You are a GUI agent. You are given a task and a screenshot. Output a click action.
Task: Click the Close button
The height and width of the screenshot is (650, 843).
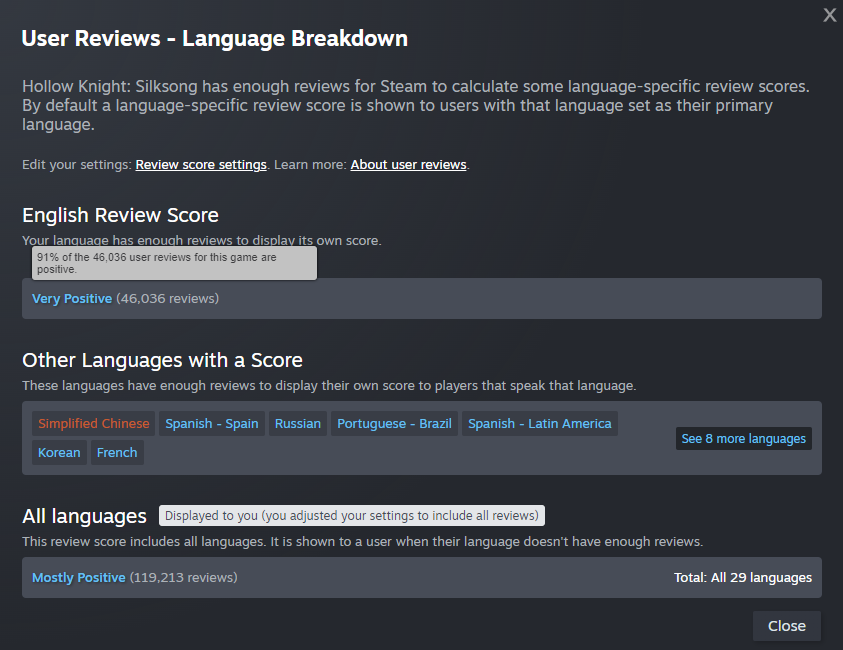[x=787, y=626]
